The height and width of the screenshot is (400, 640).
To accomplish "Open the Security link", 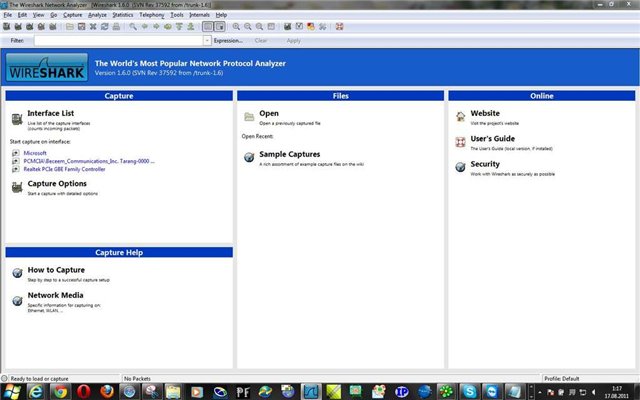I will tap(485, 164).
